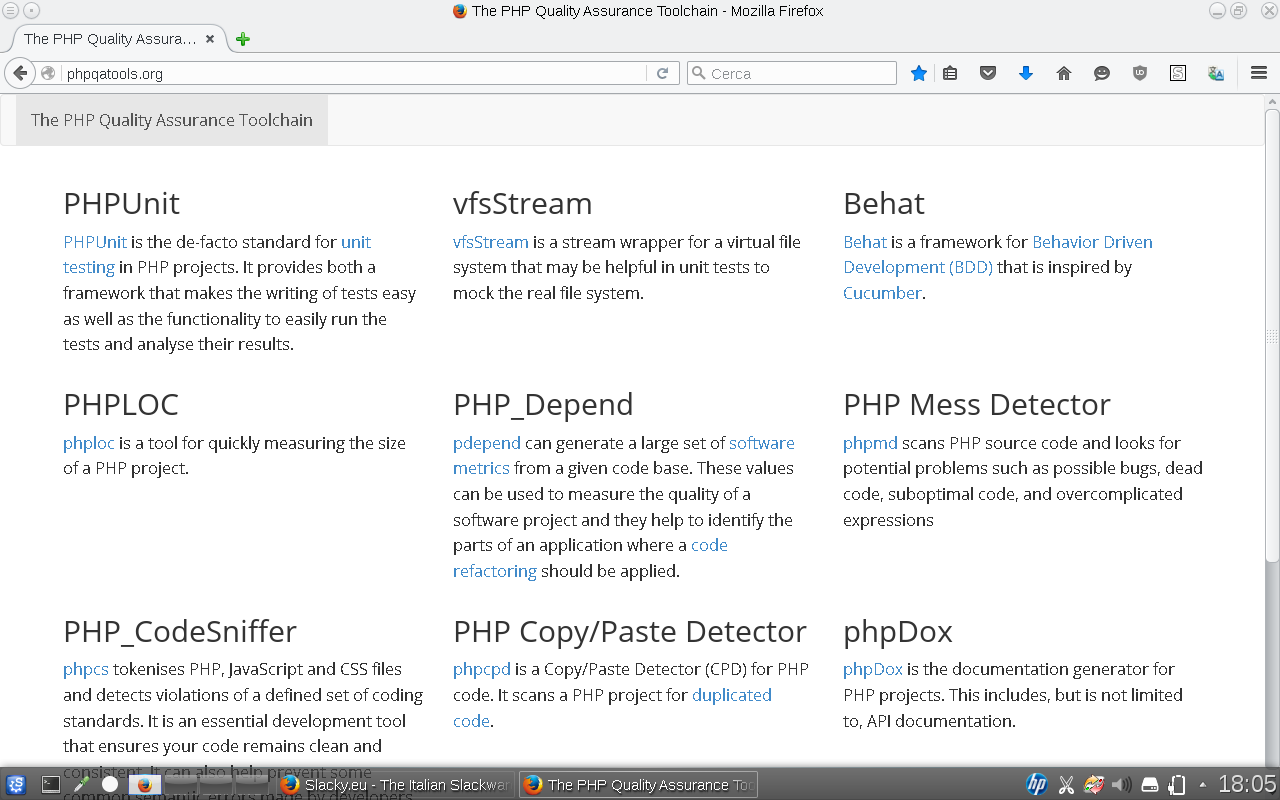Screen dimensions: 1280x800
Task: Click the PHPUnit heading
Action: coord(121,203)
